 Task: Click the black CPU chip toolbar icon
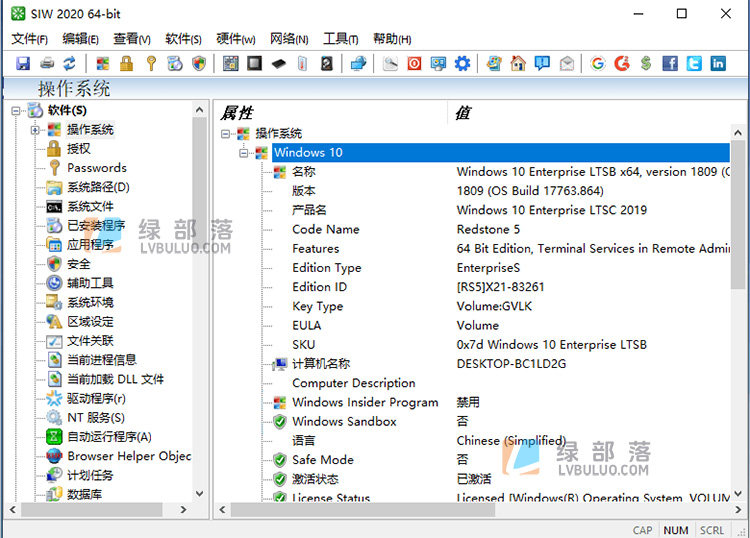pyautogui.click(x=254, y=63)
